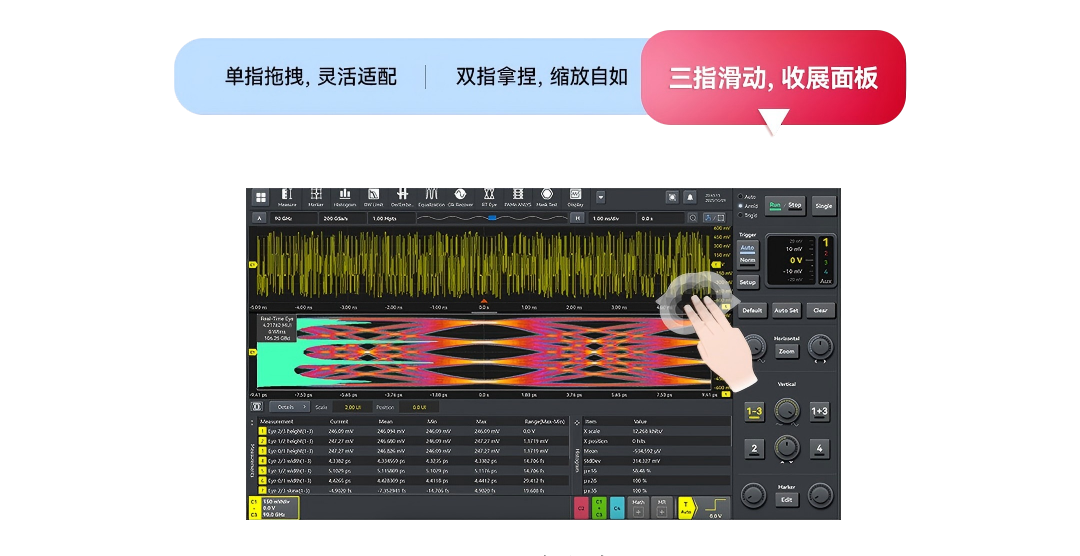Select the Sngld acquisition radio option
Image resolution: width=1080 pixels, height=556 pixels.
[741, 215]
